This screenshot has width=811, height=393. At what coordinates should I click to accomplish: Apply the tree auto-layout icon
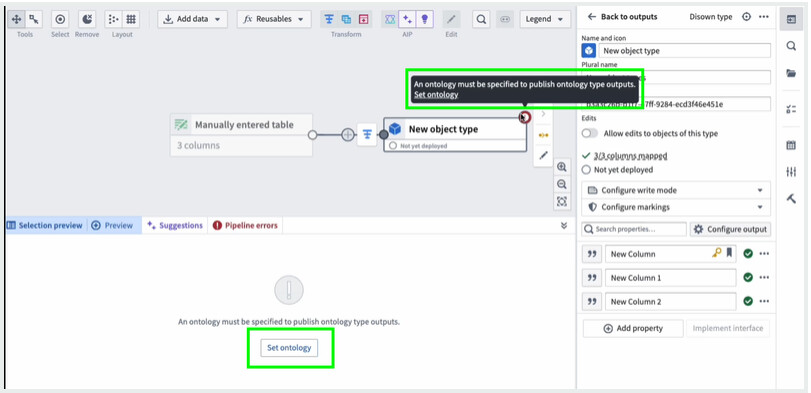click(x=113, y=19)
